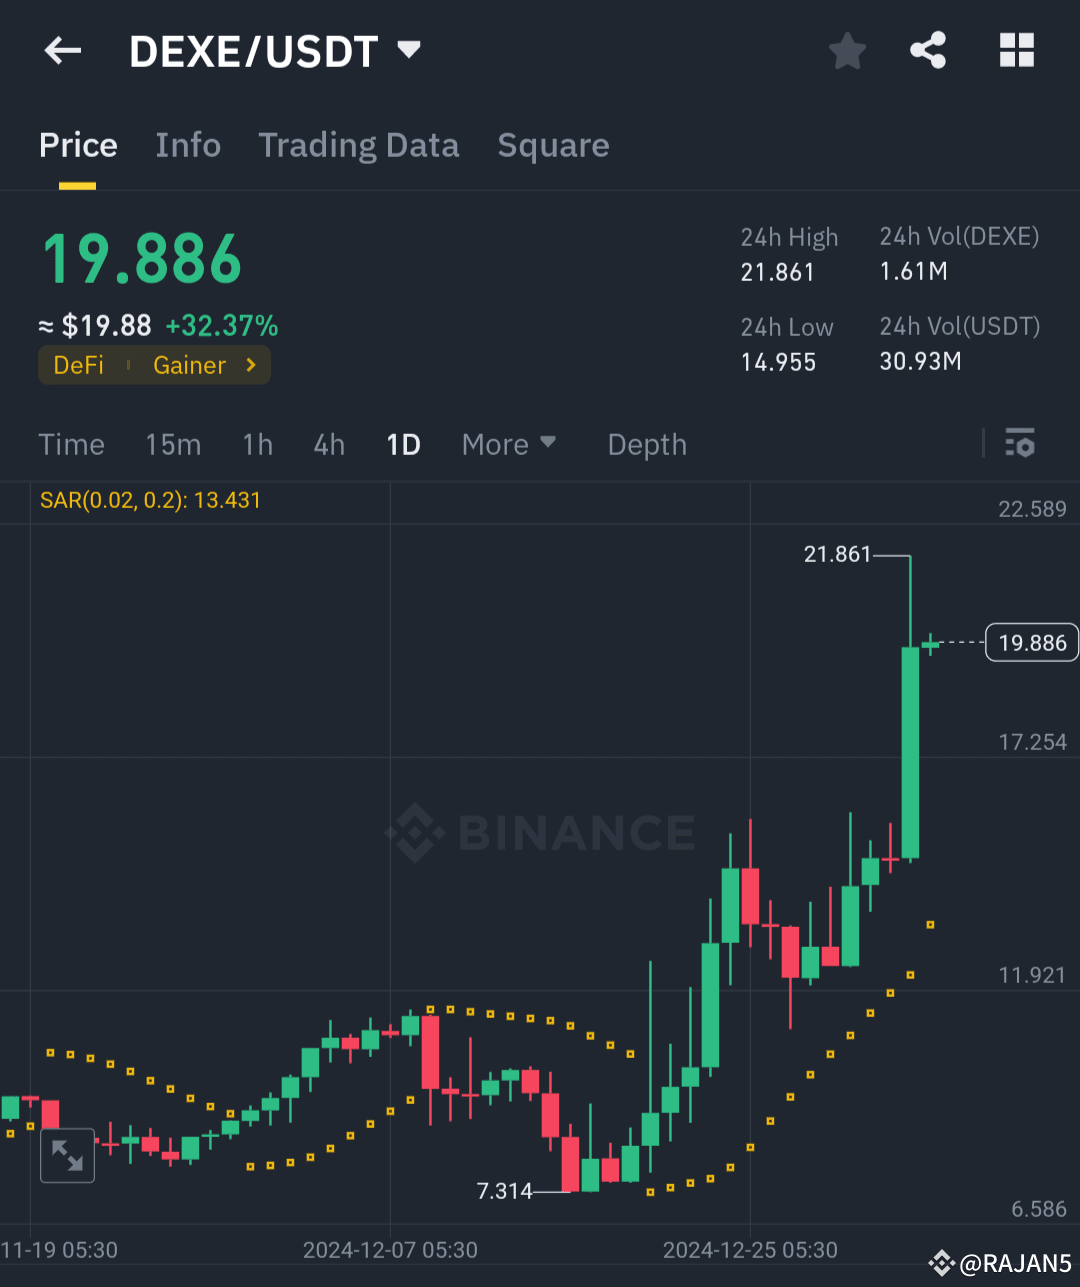The width and height of the screenshot is (1080, 1287).
Task: Switch chart to 15m interval
Action: [x=172, y=444]
